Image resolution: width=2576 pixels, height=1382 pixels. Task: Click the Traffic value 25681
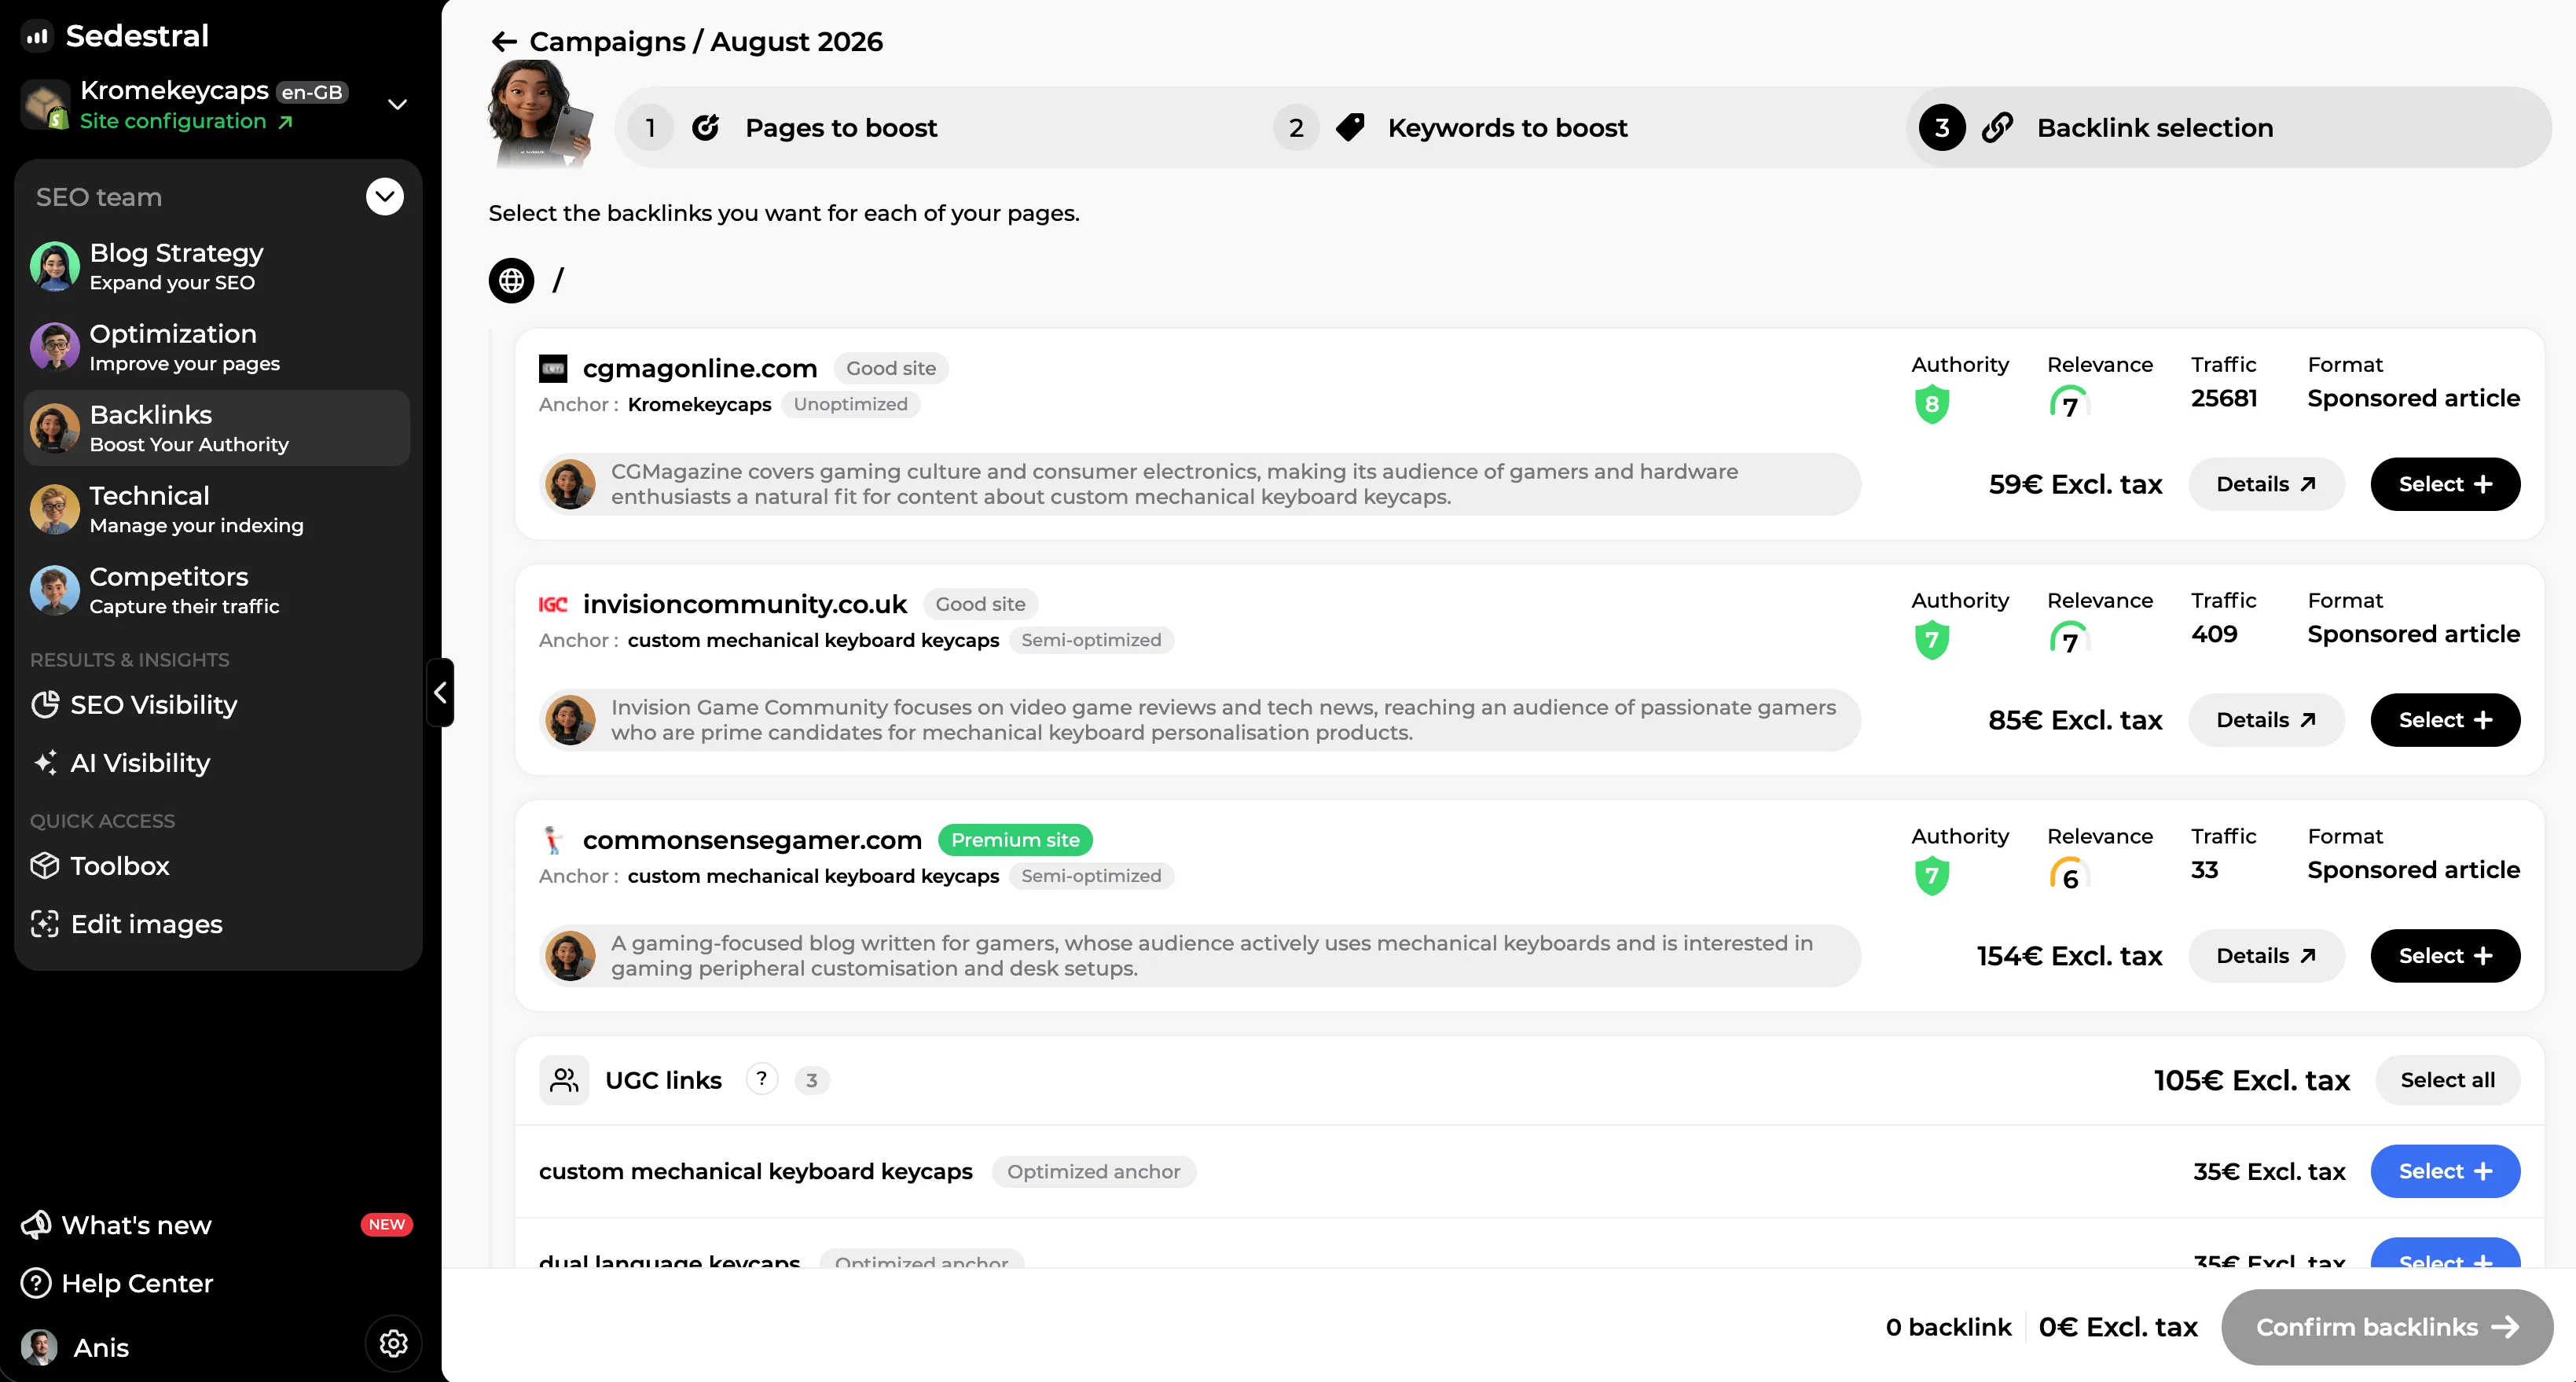[2224, 398]
